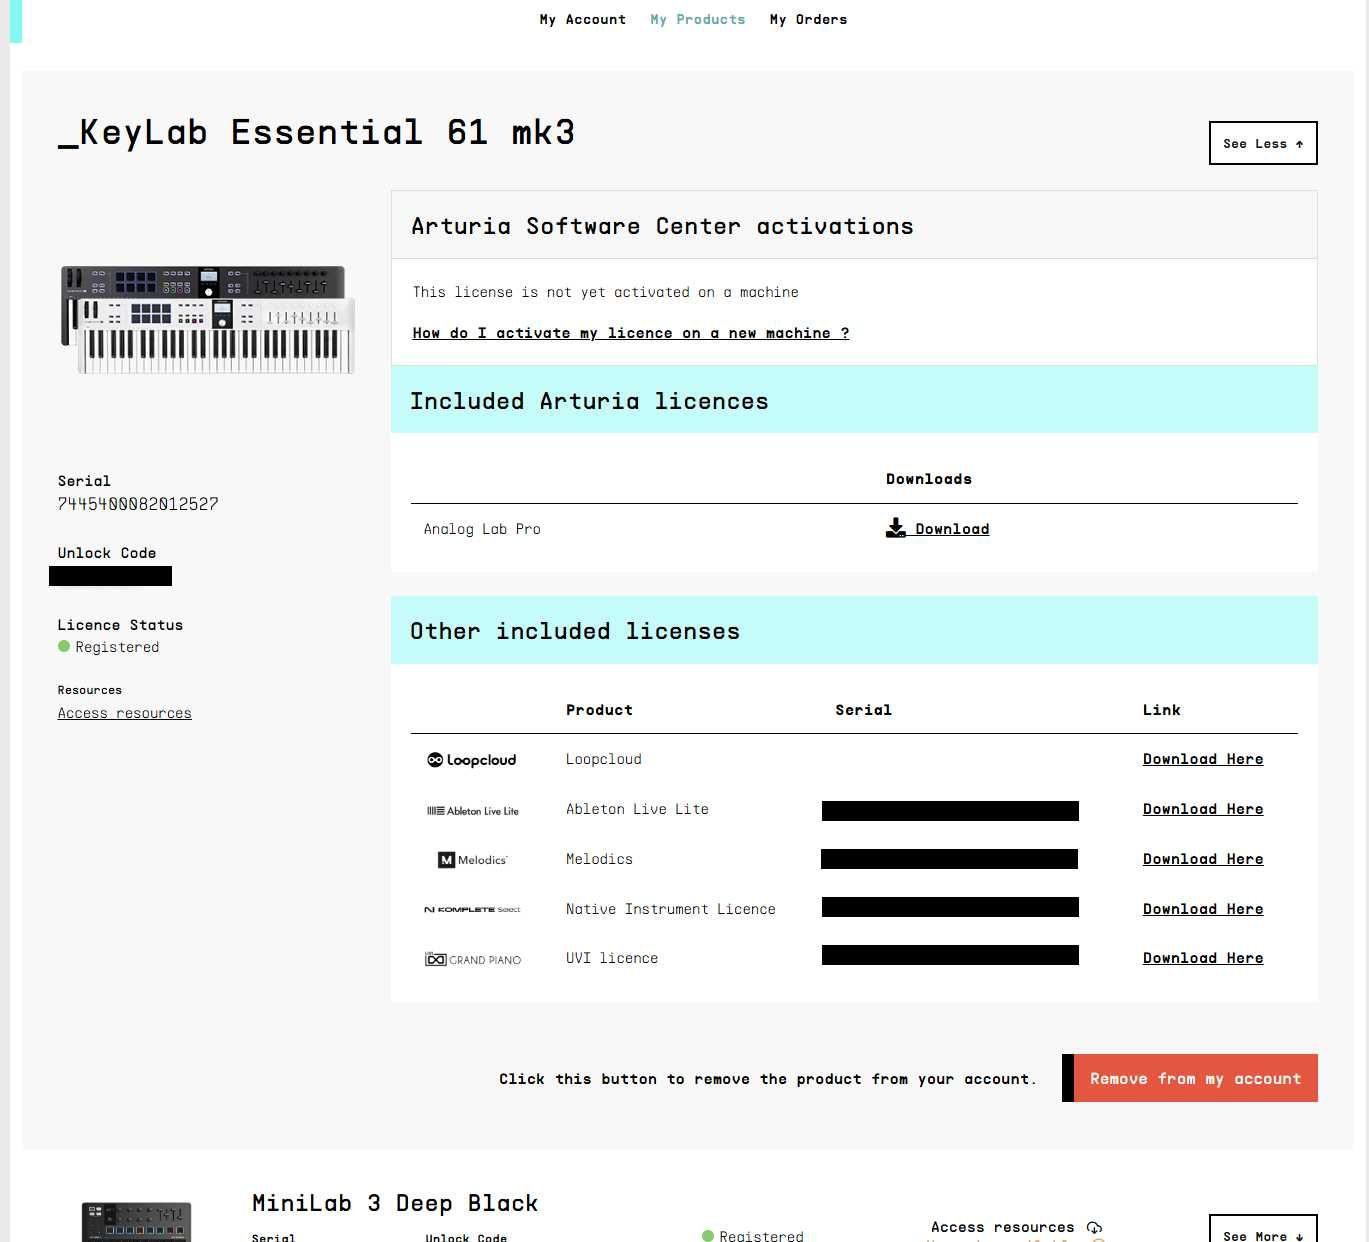Viewport: 1369px width, 1242px height.
Task: Click Download link for Analog Lab Pro
Action: point(952,529)
